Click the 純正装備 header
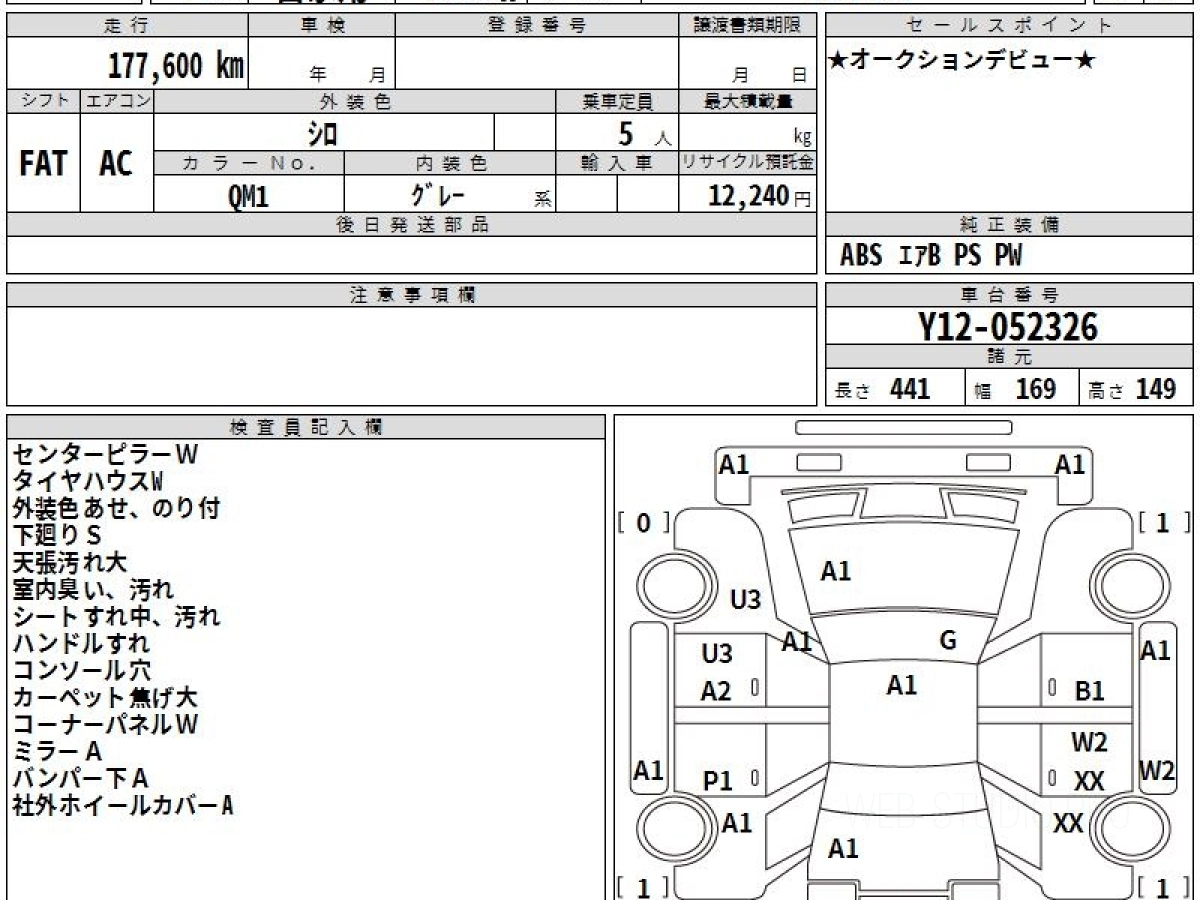Screen dimensions: 1200x900 pyautogui.click(x=1009, y=225)
